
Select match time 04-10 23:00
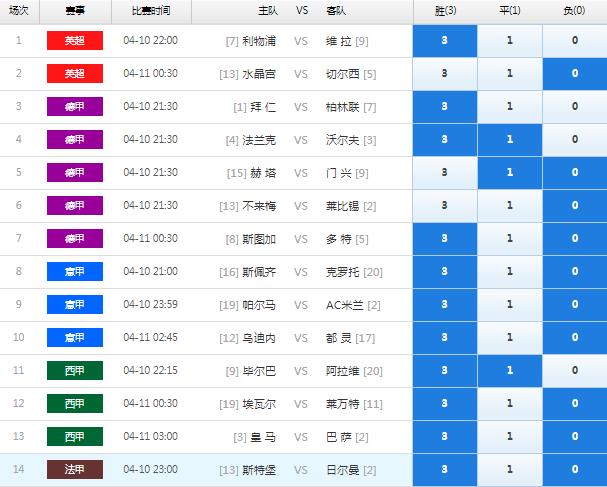pyautogui.click(x=151, y=469)
